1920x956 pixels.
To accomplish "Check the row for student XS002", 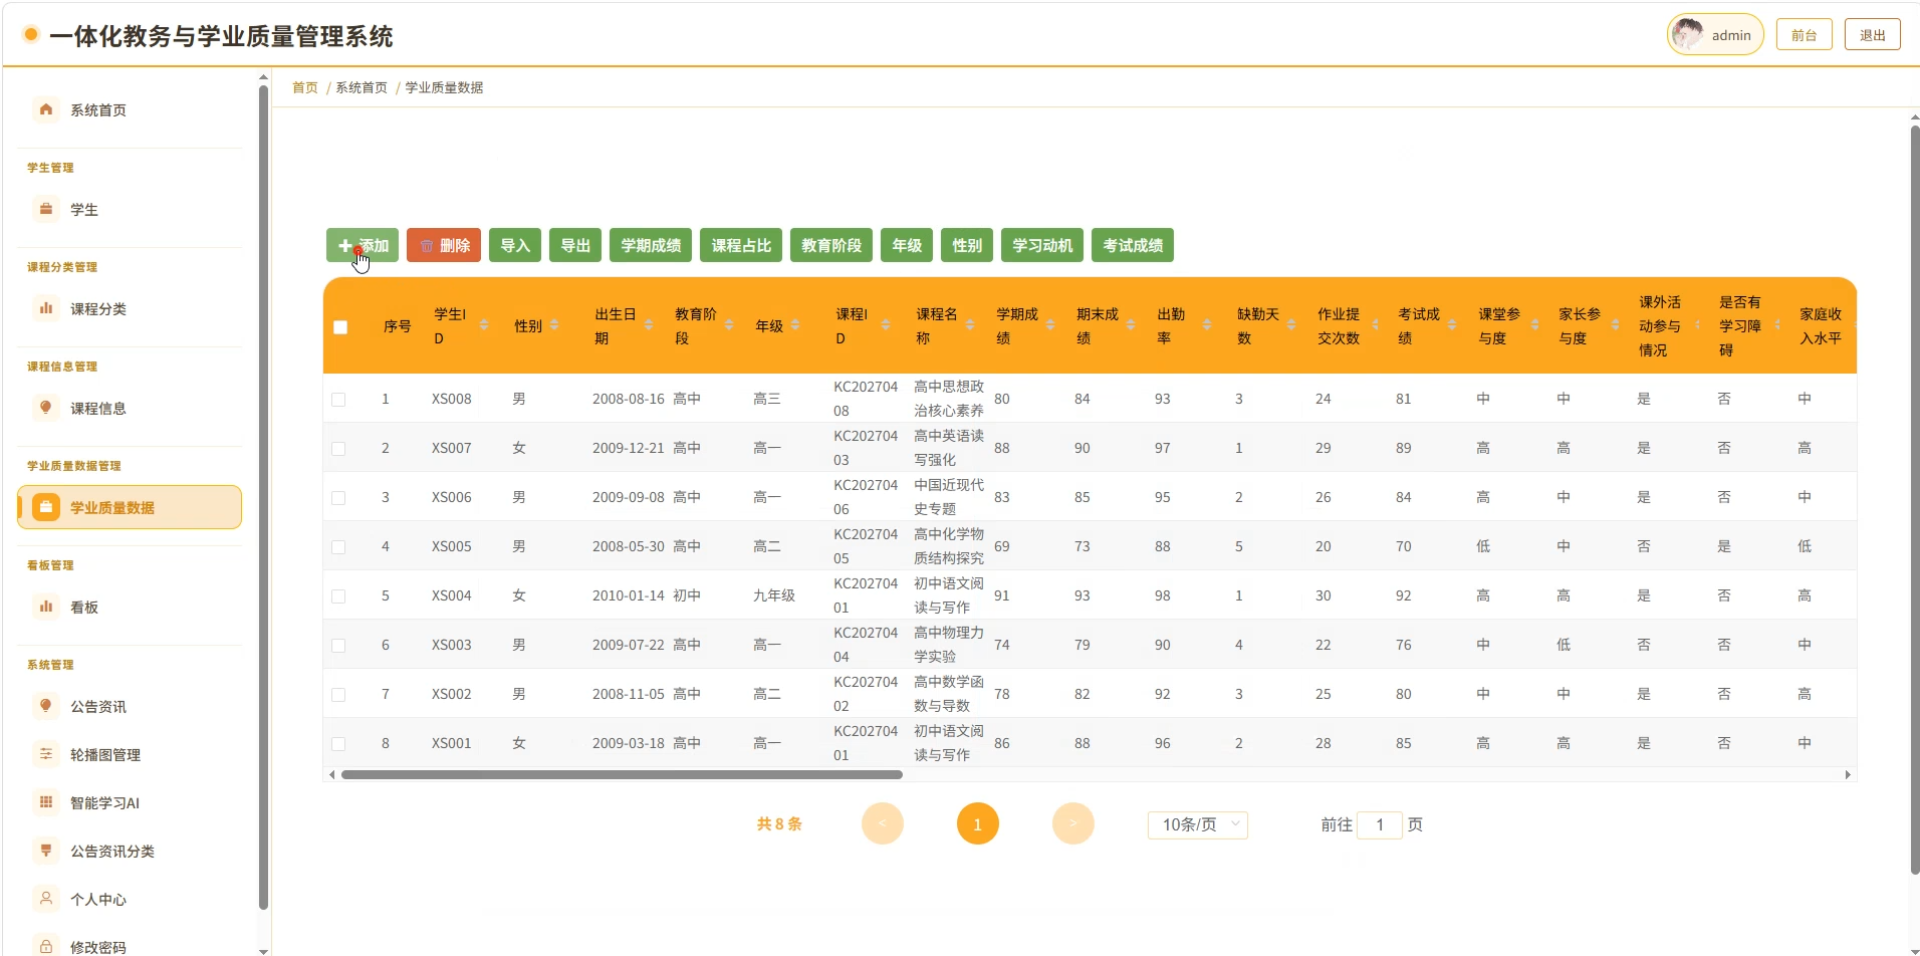I will [x=339, y=694].
